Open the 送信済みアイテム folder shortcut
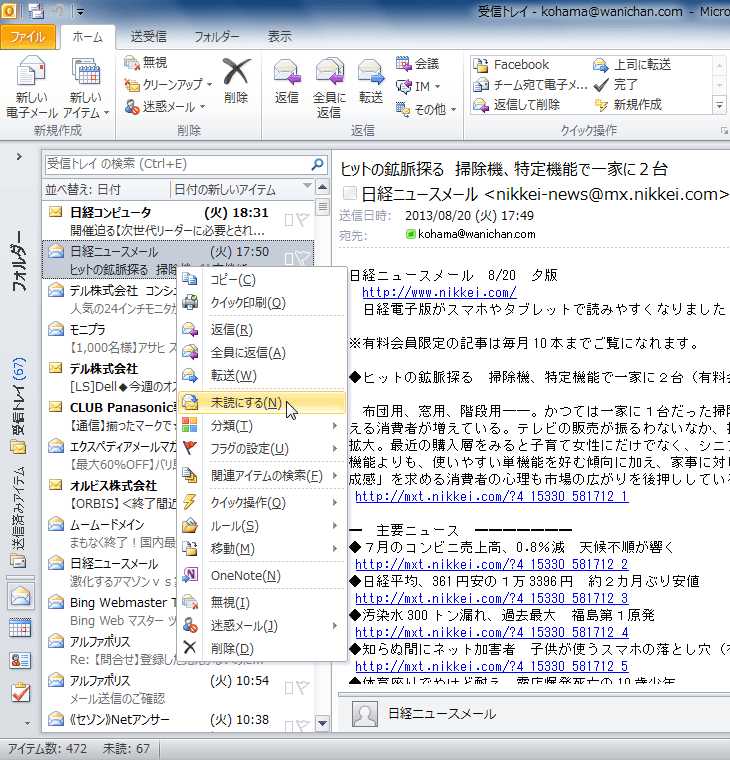This screenshot has width=730, height=760. click(x=19, y=517)
